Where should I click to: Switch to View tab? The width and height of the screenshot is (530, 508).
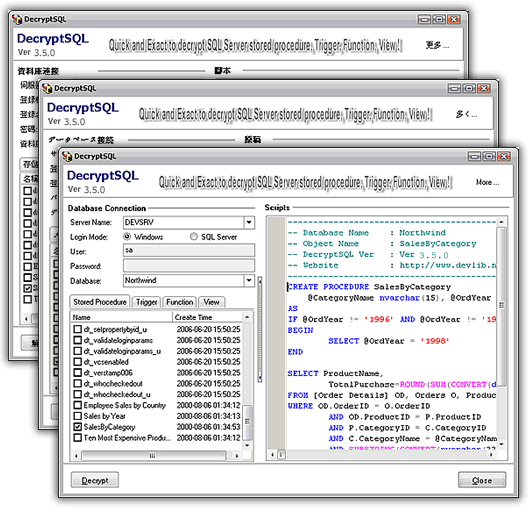pos(211,302)
